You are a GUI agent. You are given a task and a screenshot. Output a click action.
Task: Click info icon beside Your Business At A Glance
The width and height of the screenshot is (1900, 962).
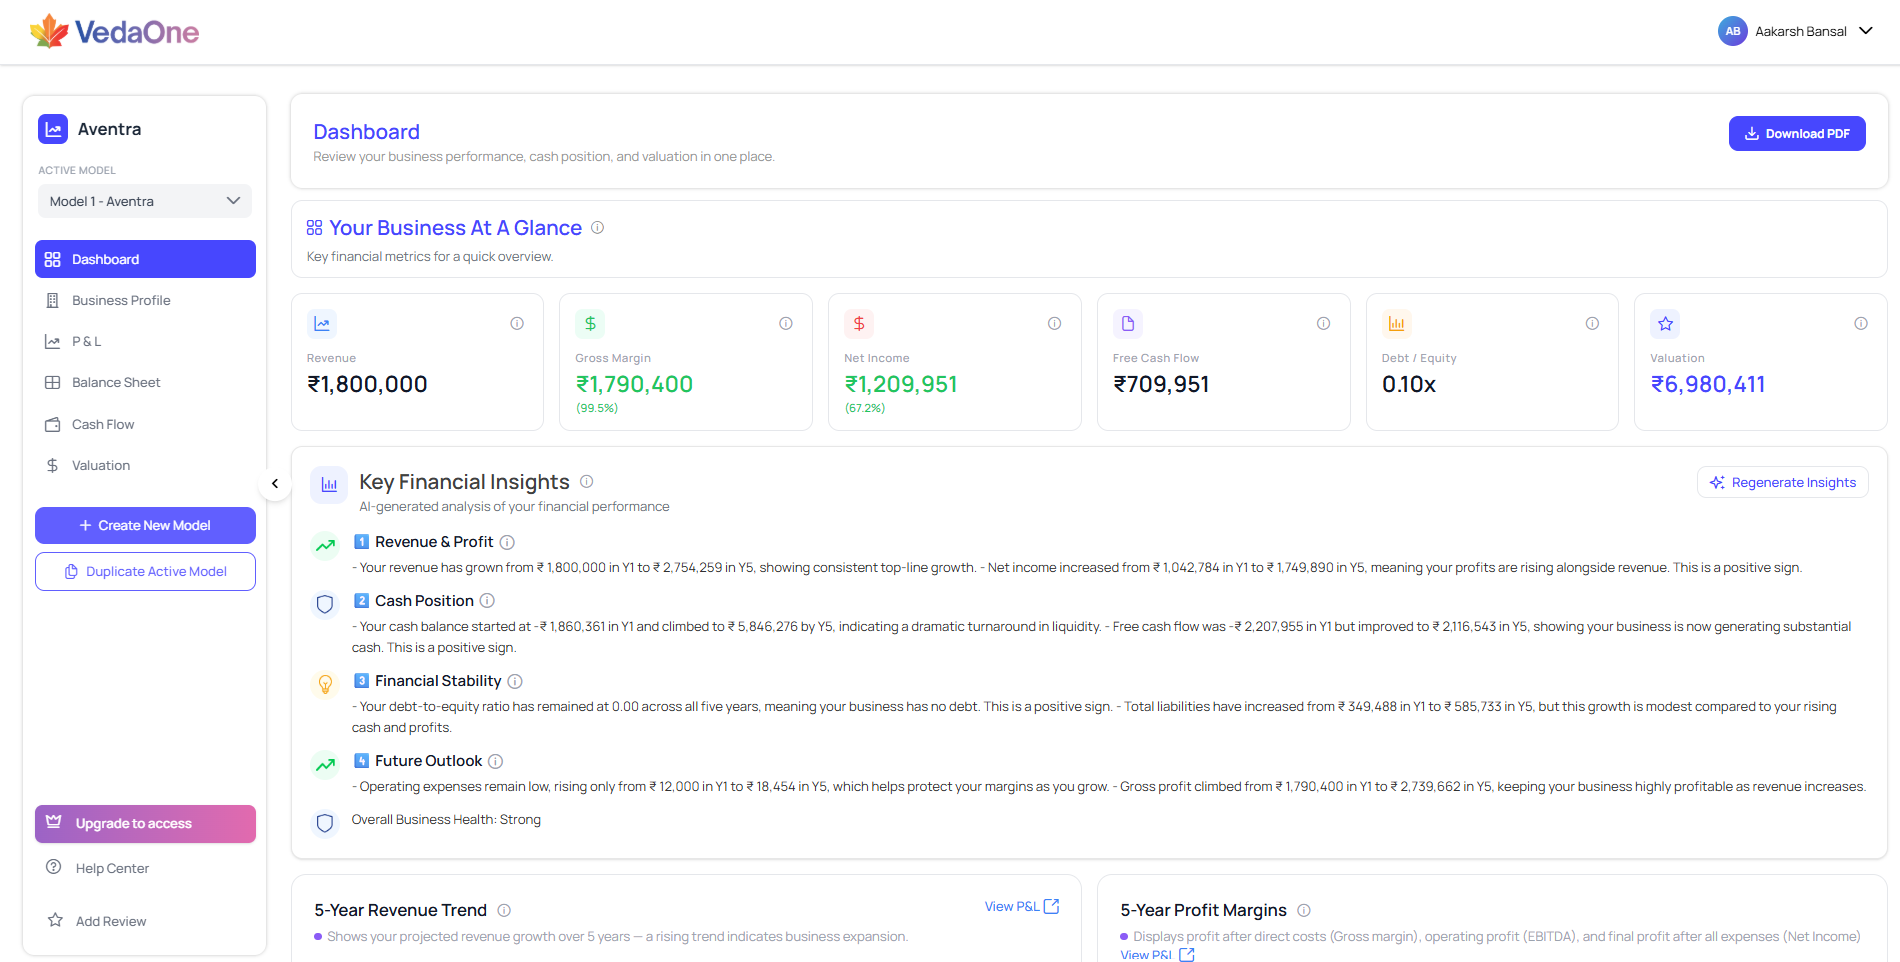tap(597, 227)
